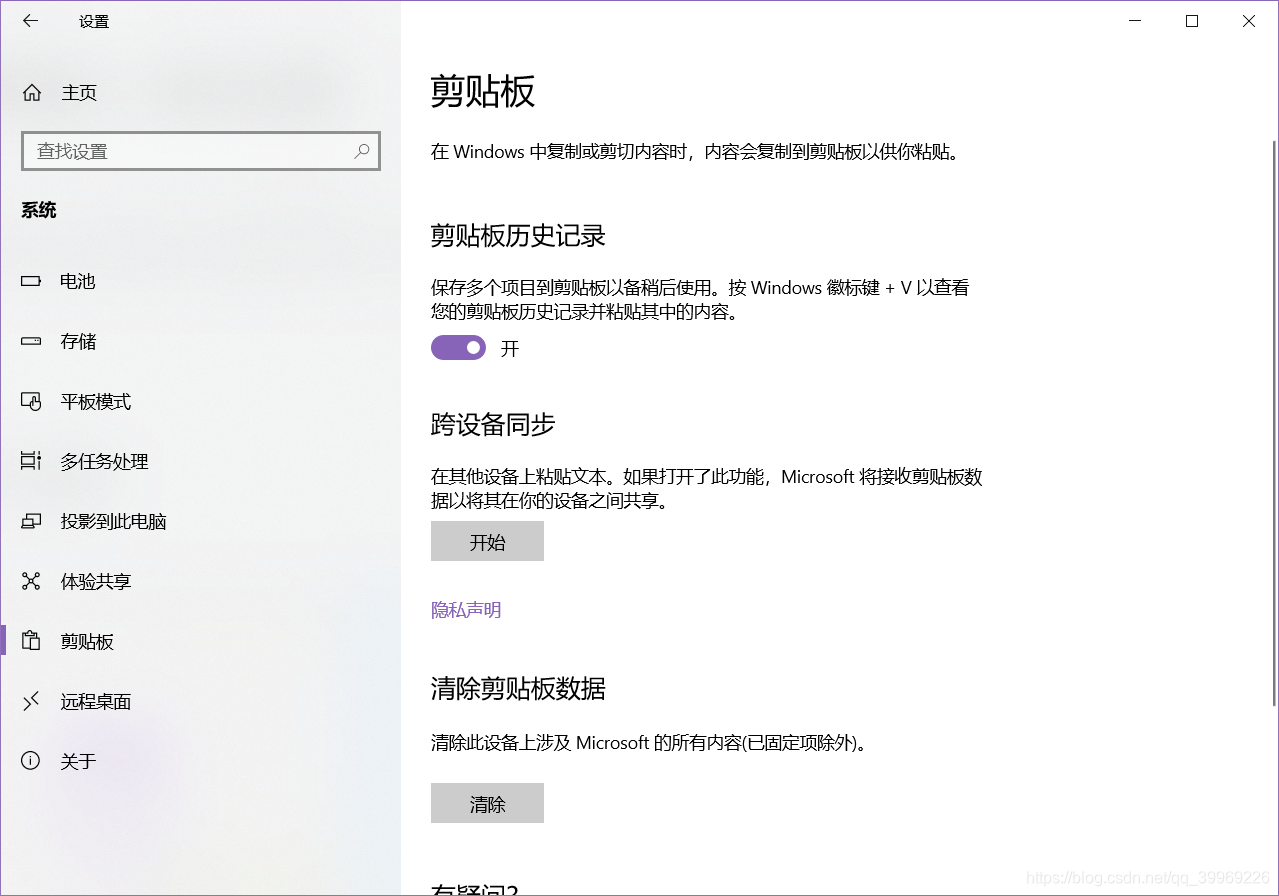The width and height of the screenshot is (1279, 896).
Task: Close the Settings window
Action: (x=1249, y=20)
